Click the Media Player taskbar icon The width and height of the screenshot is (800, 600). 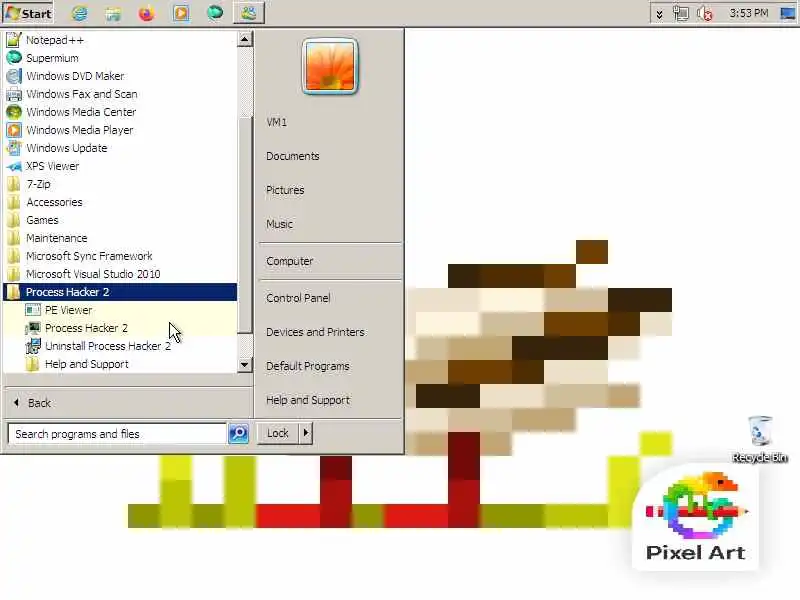coord(181,13)
